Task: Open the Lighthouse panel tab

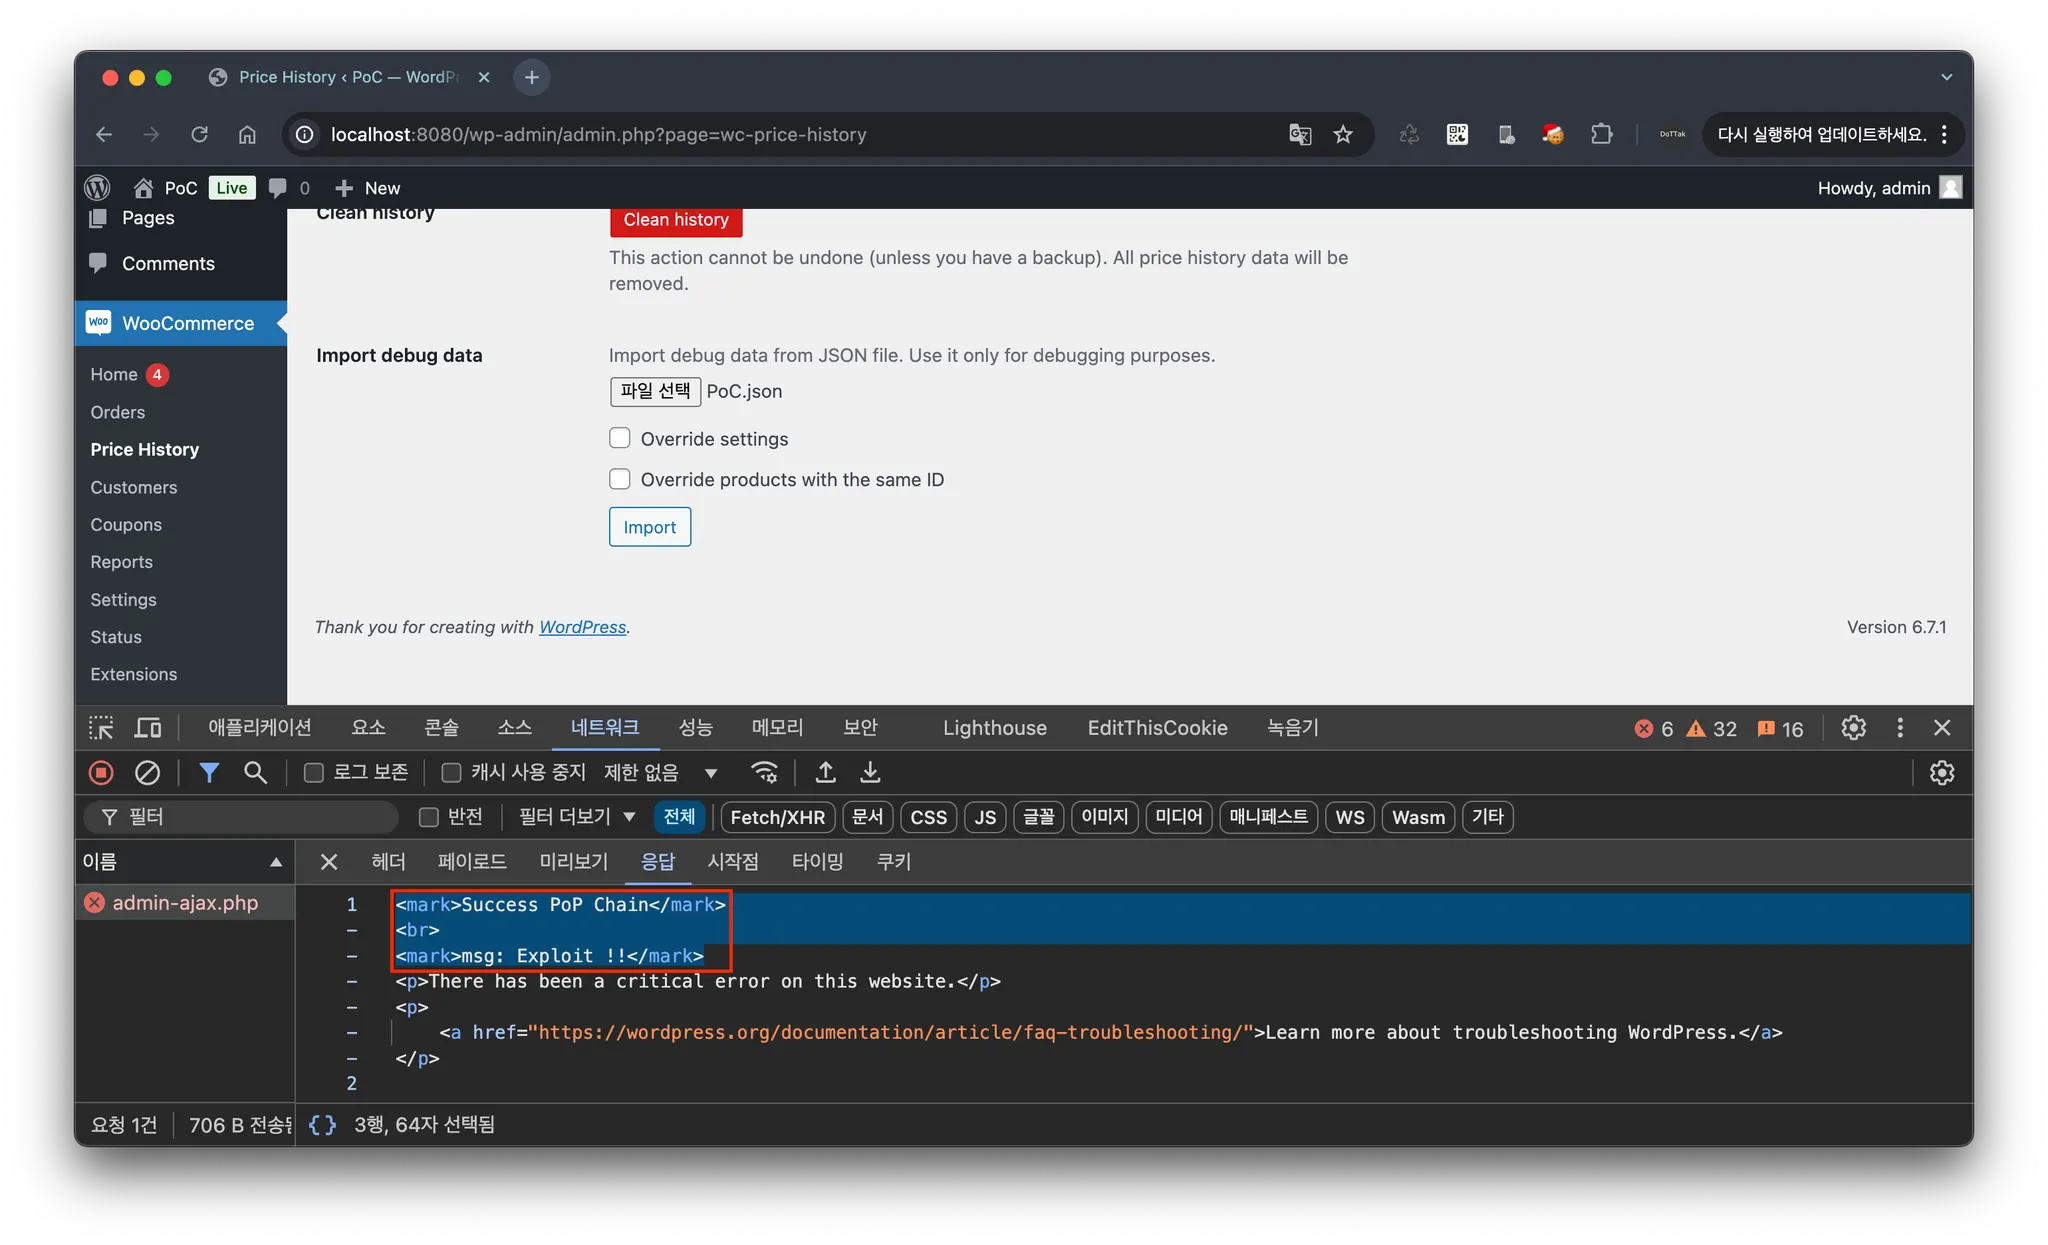Action: pos(994,728)
